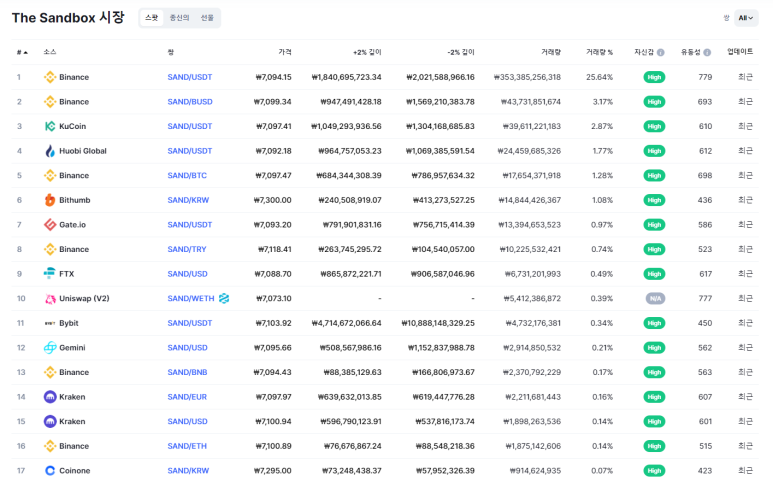Image resolution: width=773 pixels, height=481 pixels.
Task: Open the All pair filter dropdown
Action: pos(746,18)
